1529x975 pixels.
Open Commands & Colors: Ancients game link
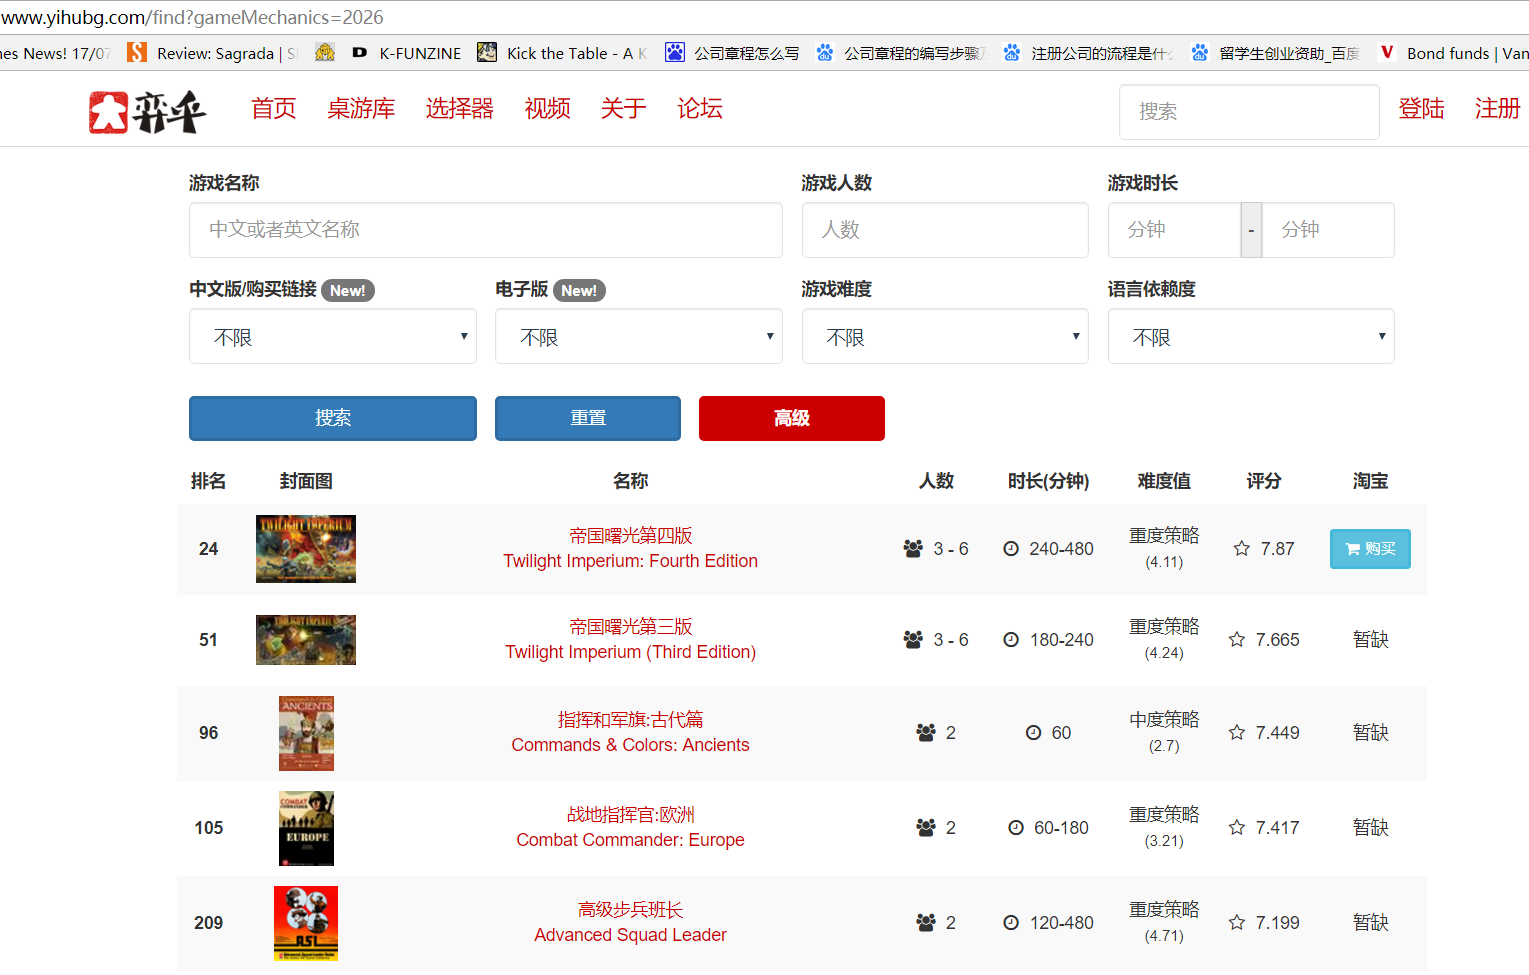click(631, 733)
